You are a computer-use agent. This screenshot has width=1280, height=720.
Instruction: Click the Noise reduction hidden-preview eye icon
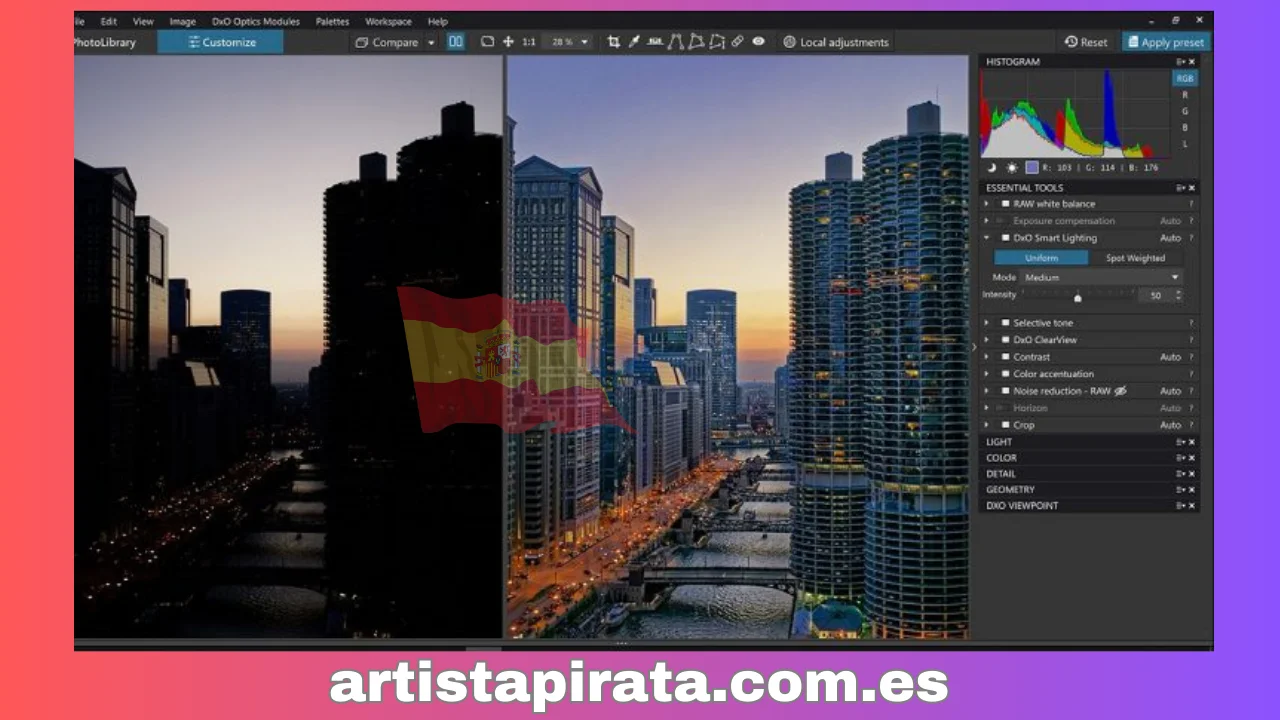point(1121,391)
